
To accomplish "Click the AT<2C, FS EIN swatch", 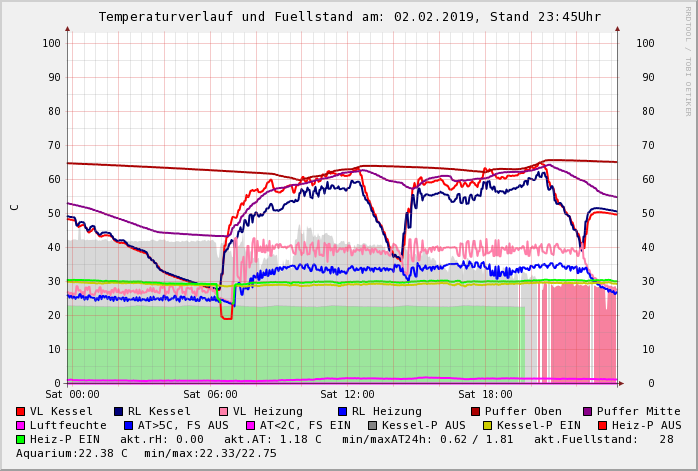I will click(x=251, y=425).
